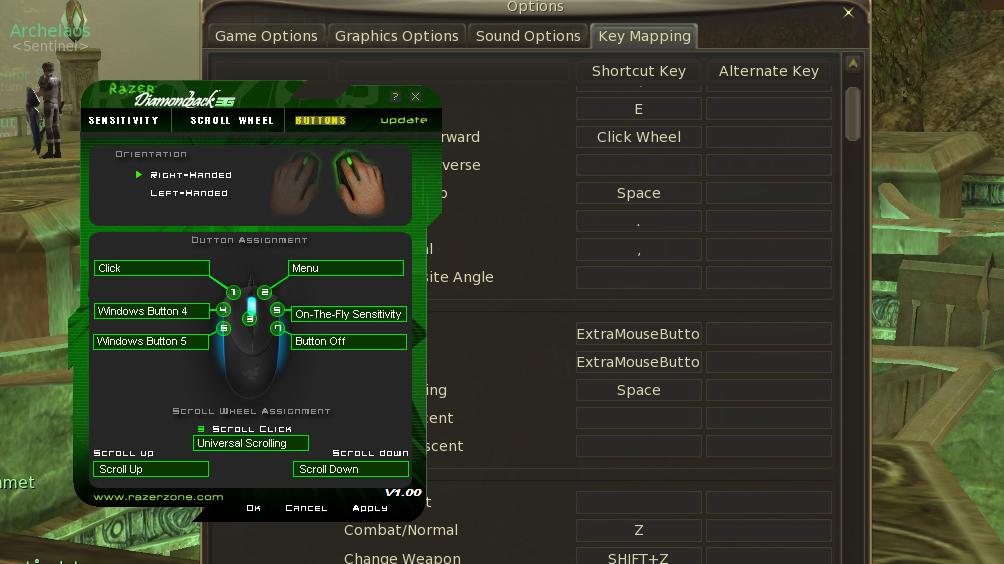
Task: Click mouse button 5 marker
Action: tap(277, 310)
